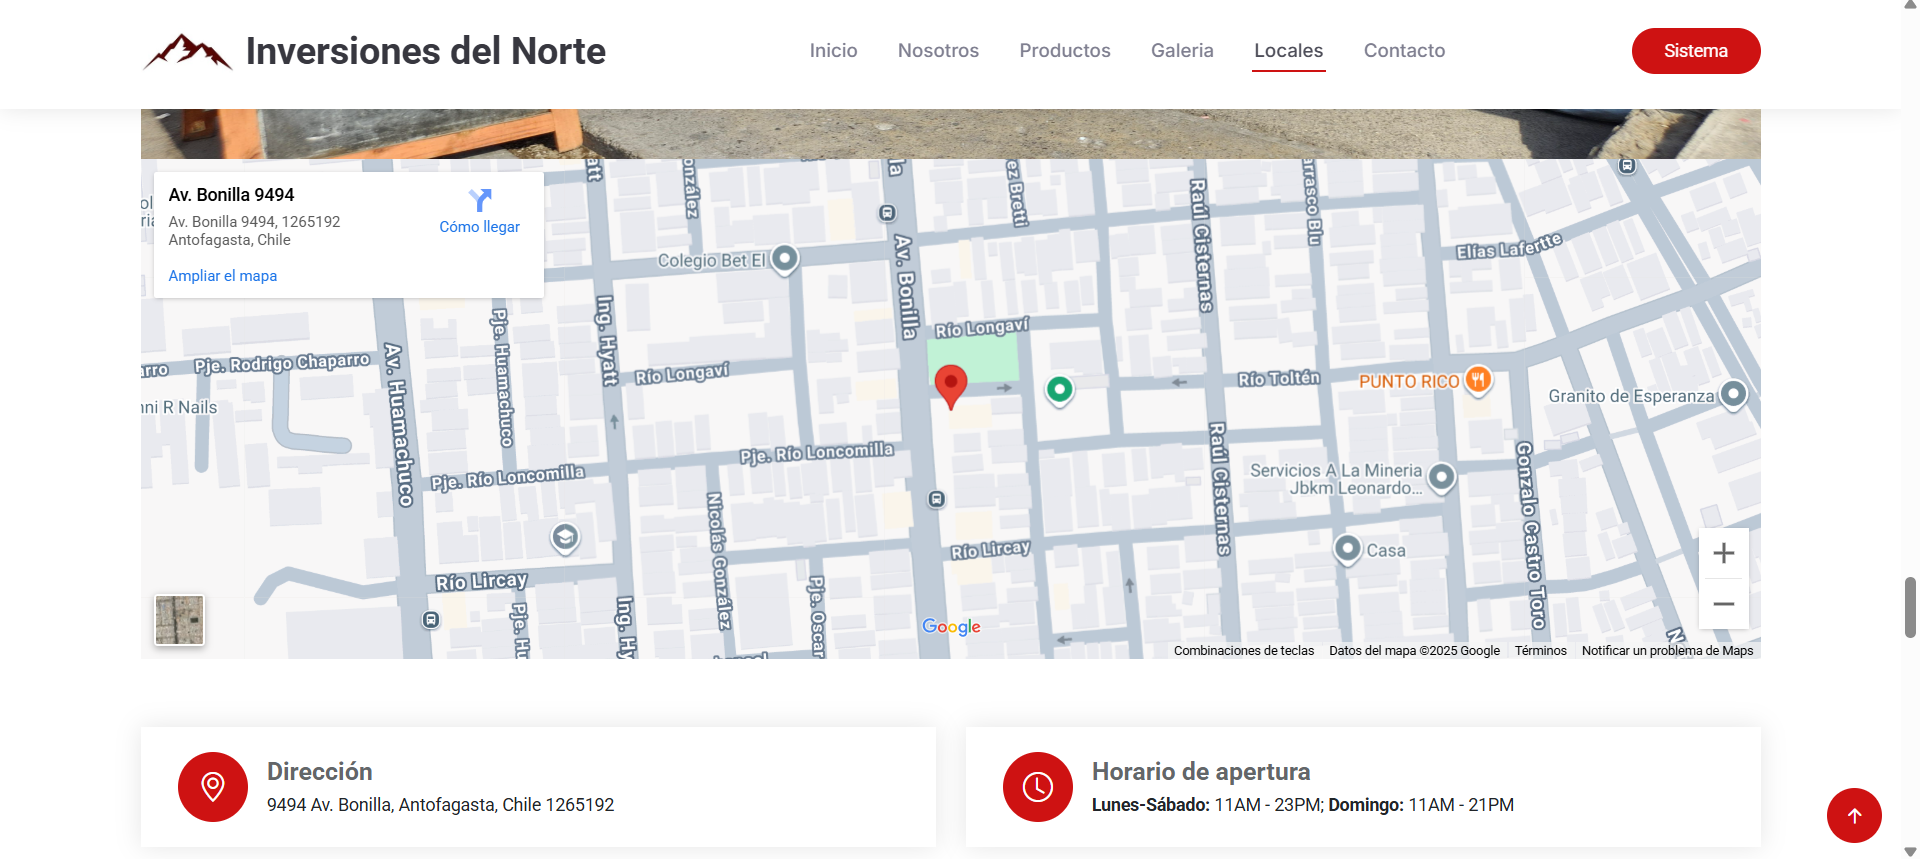
Task: Open the map Términos link
Action: pos(1540,651)
